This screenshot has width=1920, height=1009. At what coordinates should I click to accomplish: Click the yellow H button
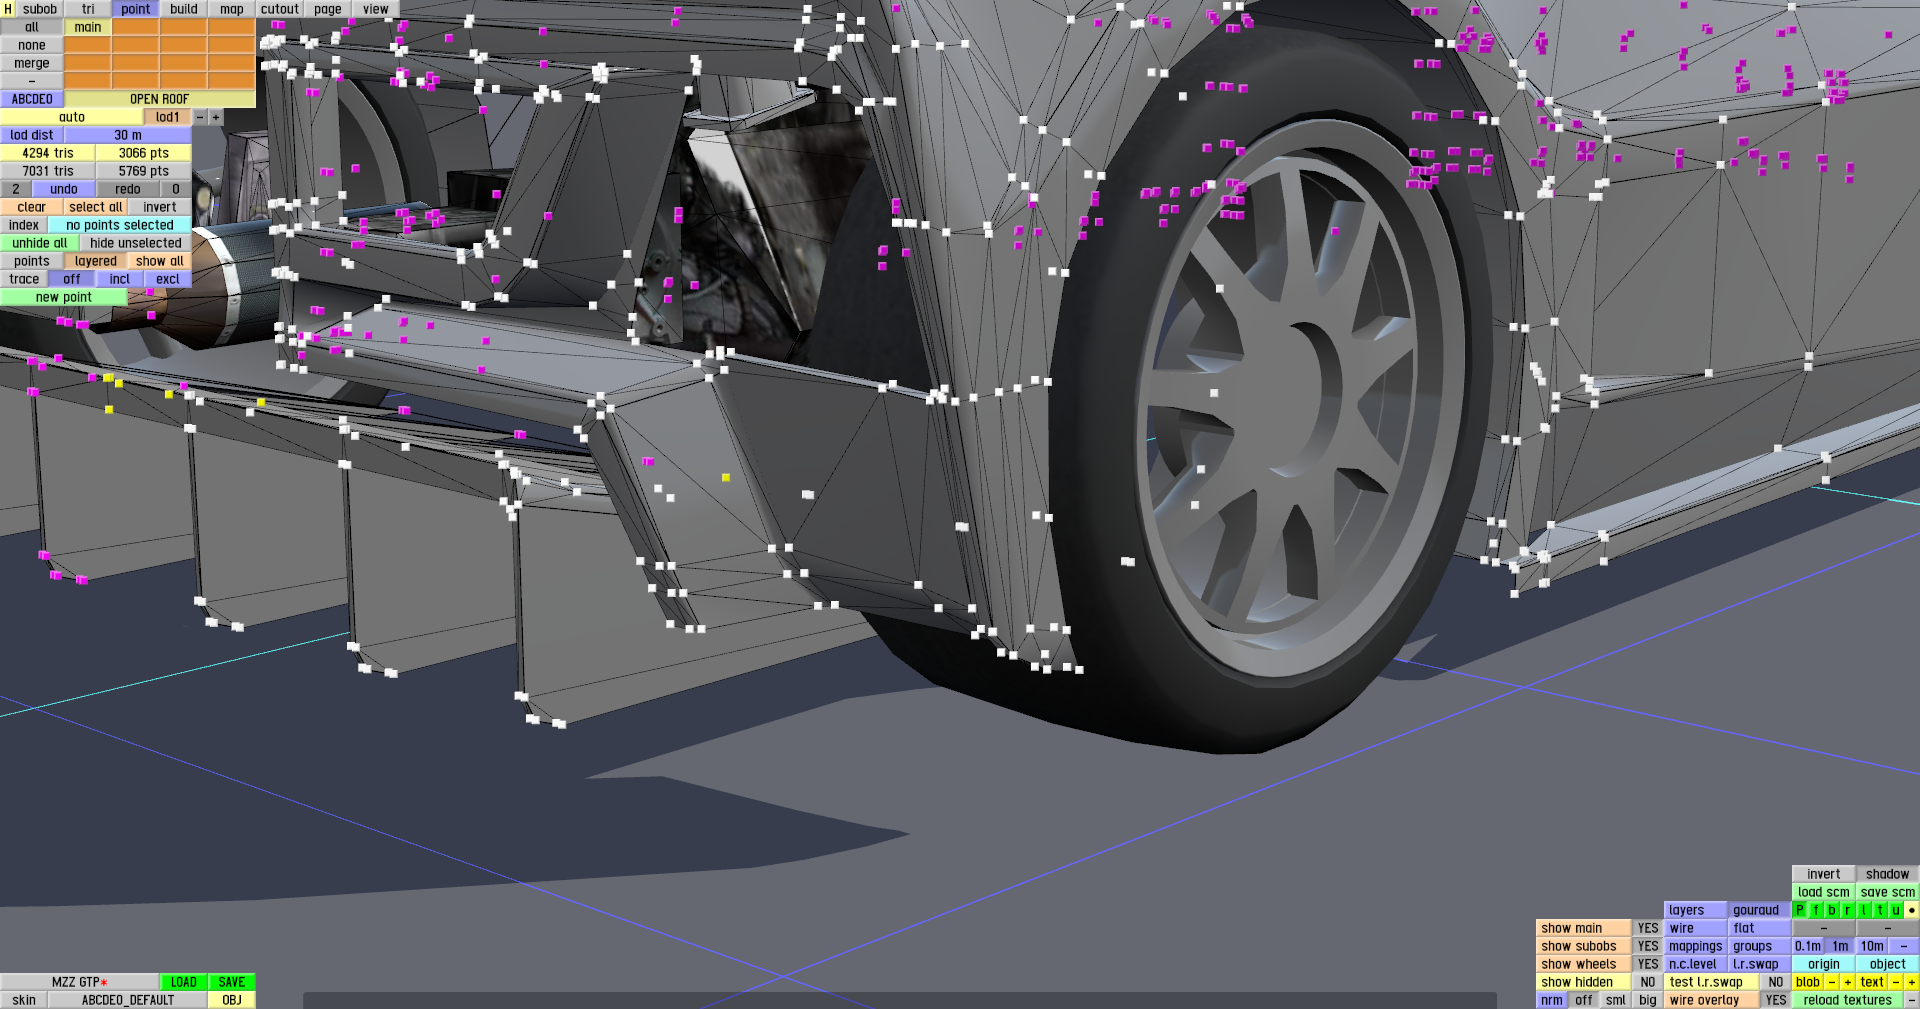point(8,9)
